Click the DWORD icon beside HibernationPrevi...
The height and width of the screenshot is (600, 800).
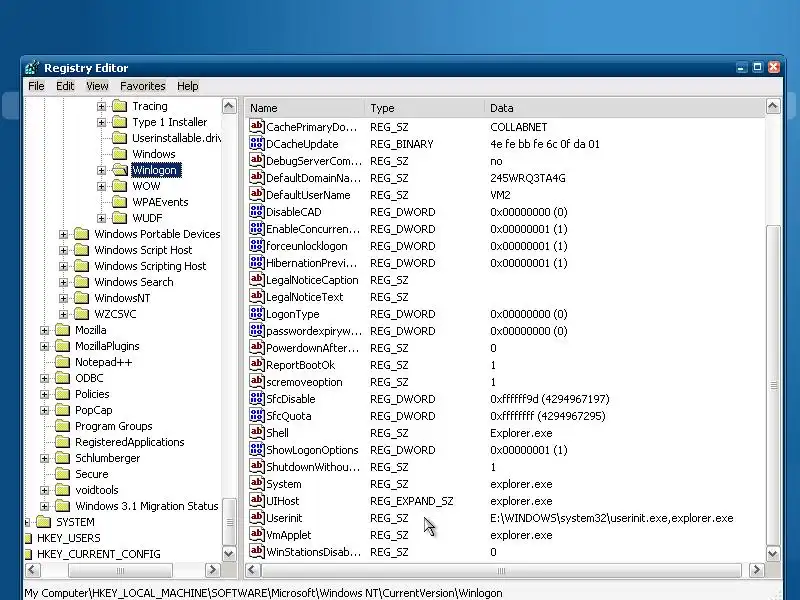[257, 262]
